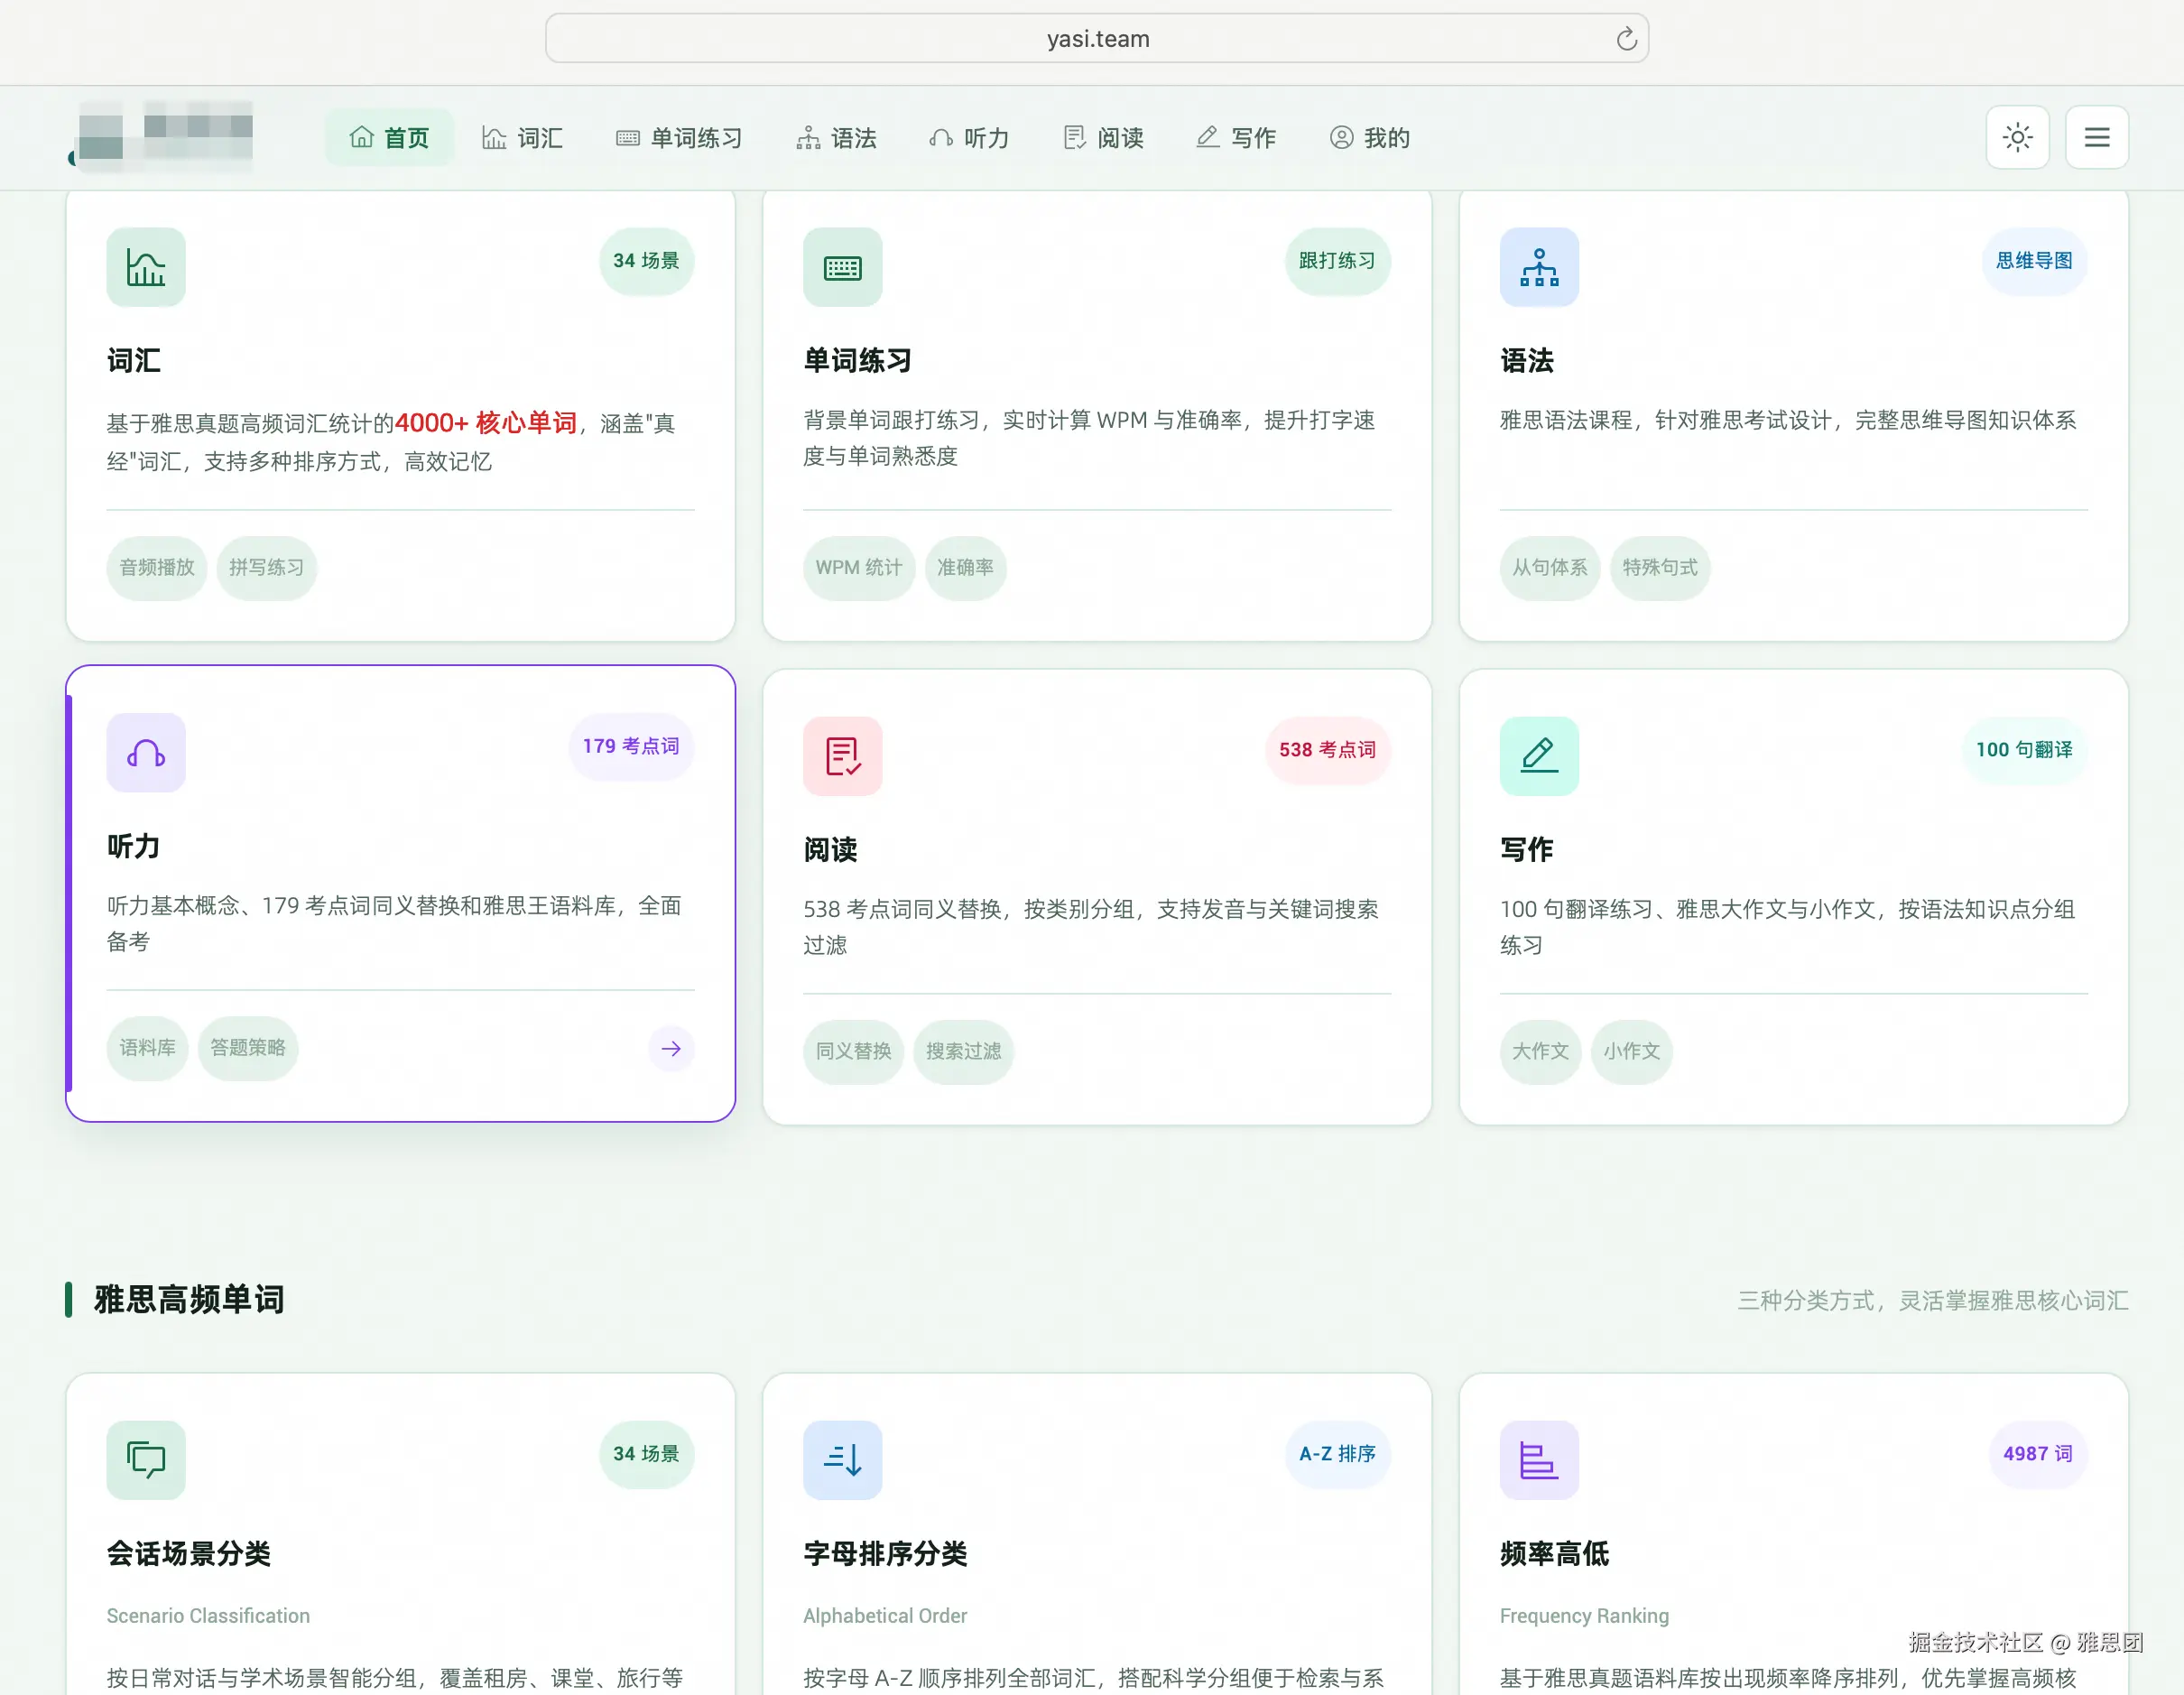Screen dimensions: 2184x1695
Task: Click the pencil icon on the 写作 card
Action: click(x=1539, y=756)
